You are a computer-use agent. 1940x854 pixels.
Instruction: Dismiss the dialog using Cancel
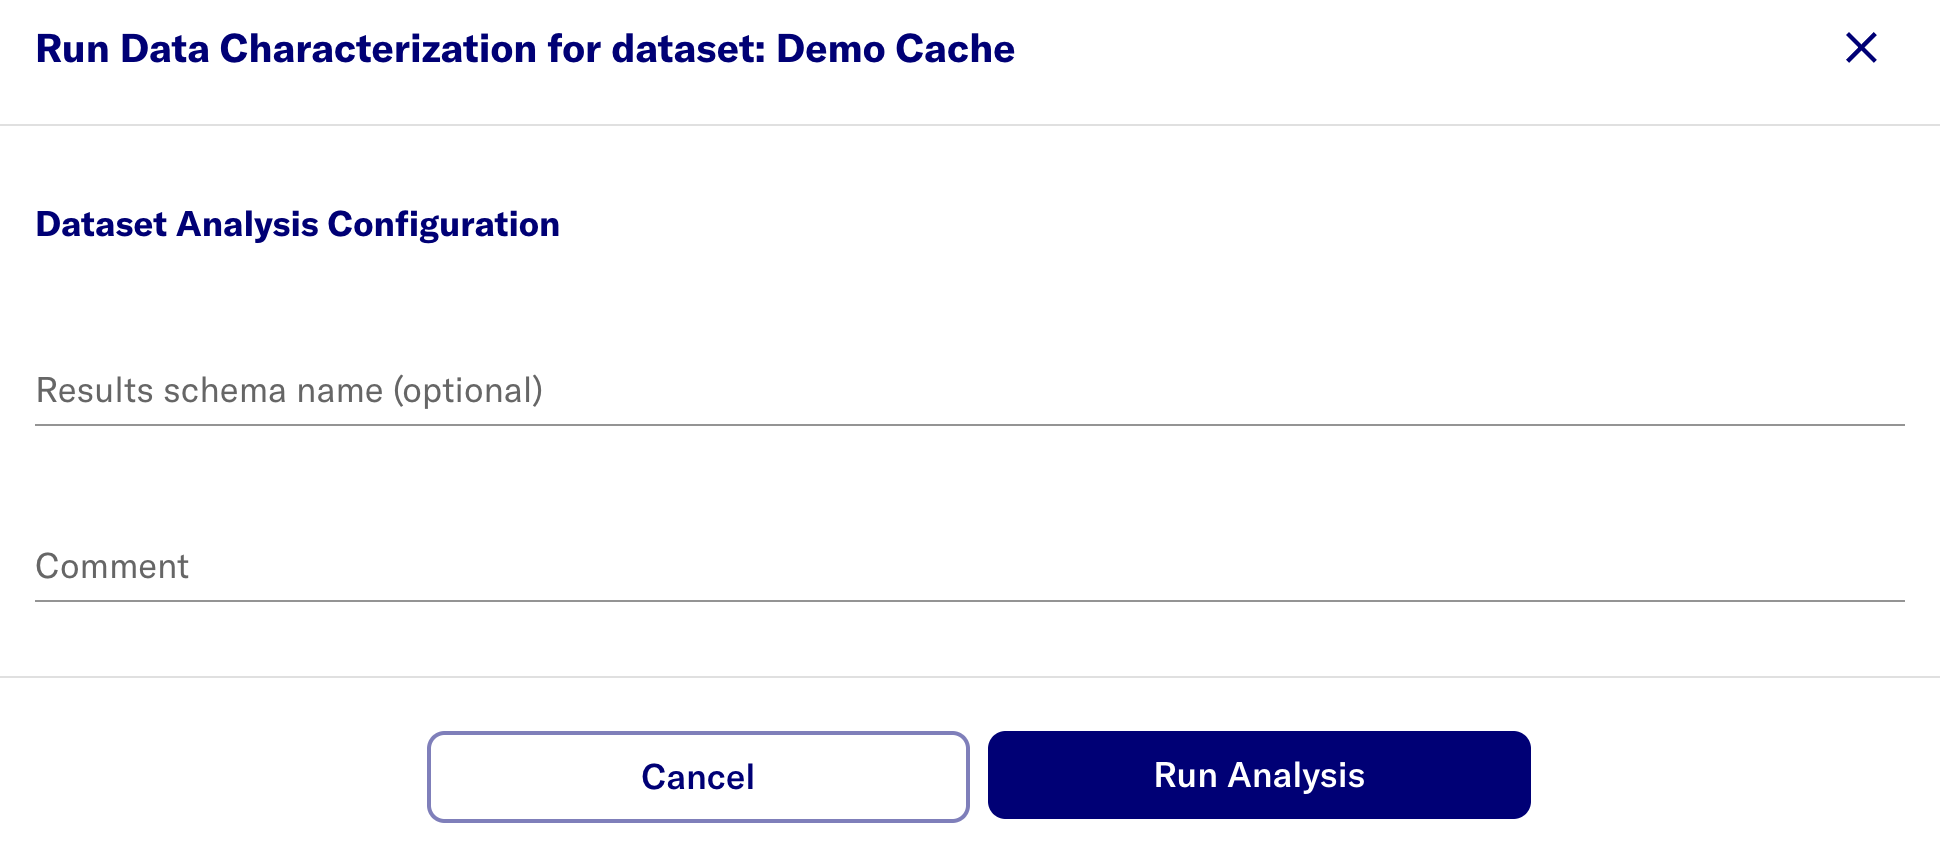[697, 777]
